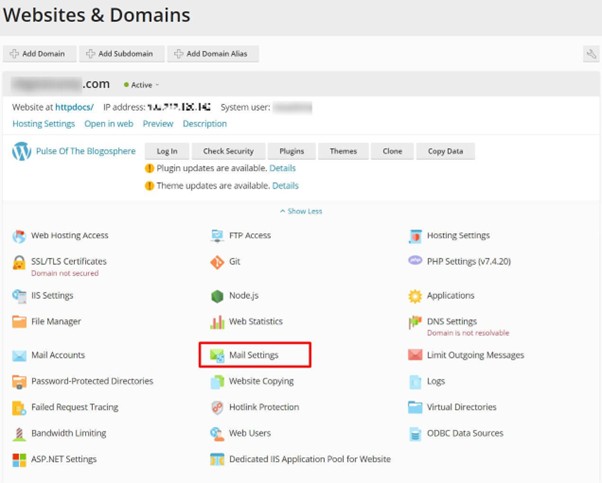The height and width of the screenshot is (483, 602).
Task: Collapse the list with Show Less
Action: [x=300, y=211]
